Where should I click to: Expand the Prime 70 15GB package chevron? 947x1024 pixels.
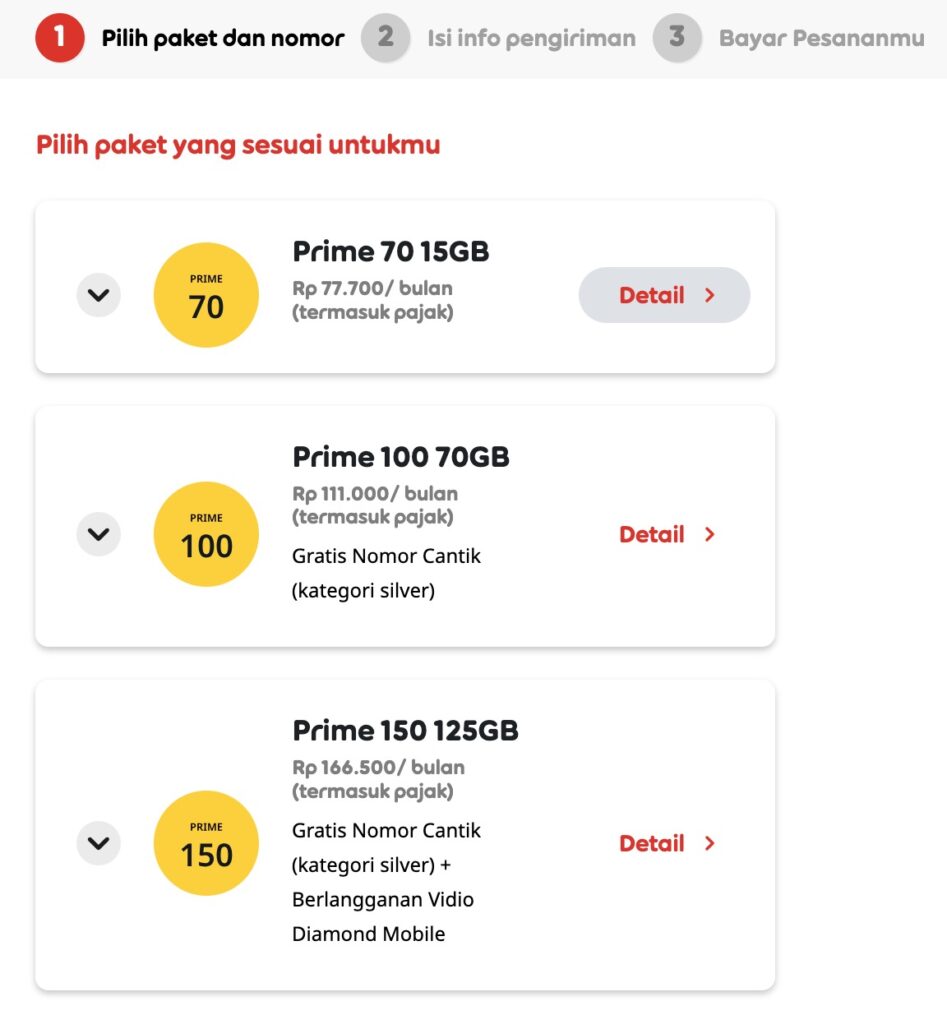(98, 295)
